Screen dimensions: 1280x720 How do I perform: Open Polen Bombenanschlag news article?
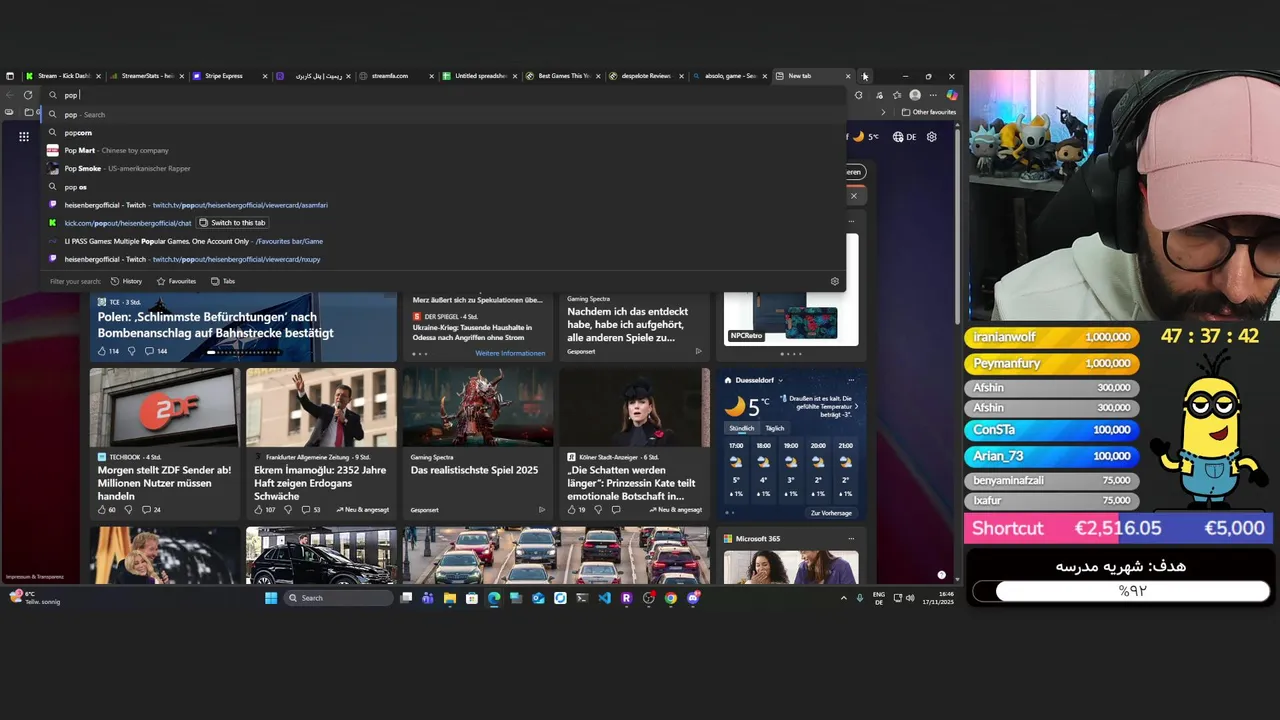click(x=216, y=325)
